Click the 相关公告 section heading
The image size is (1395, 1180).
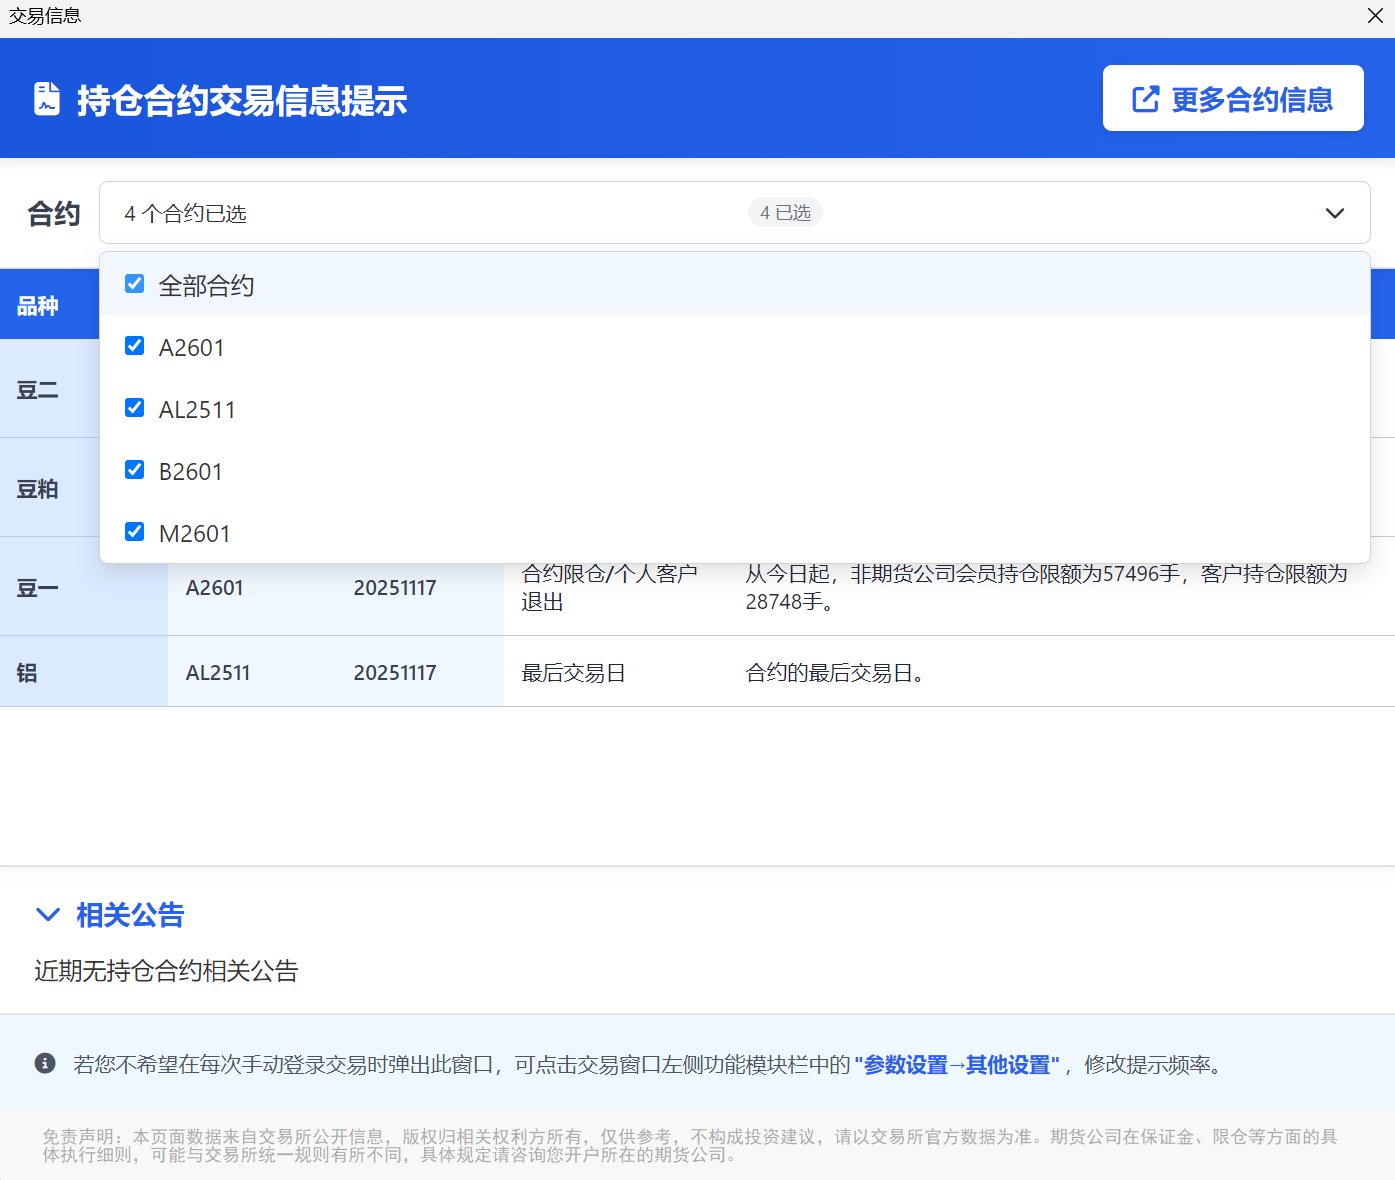point(130,915)
